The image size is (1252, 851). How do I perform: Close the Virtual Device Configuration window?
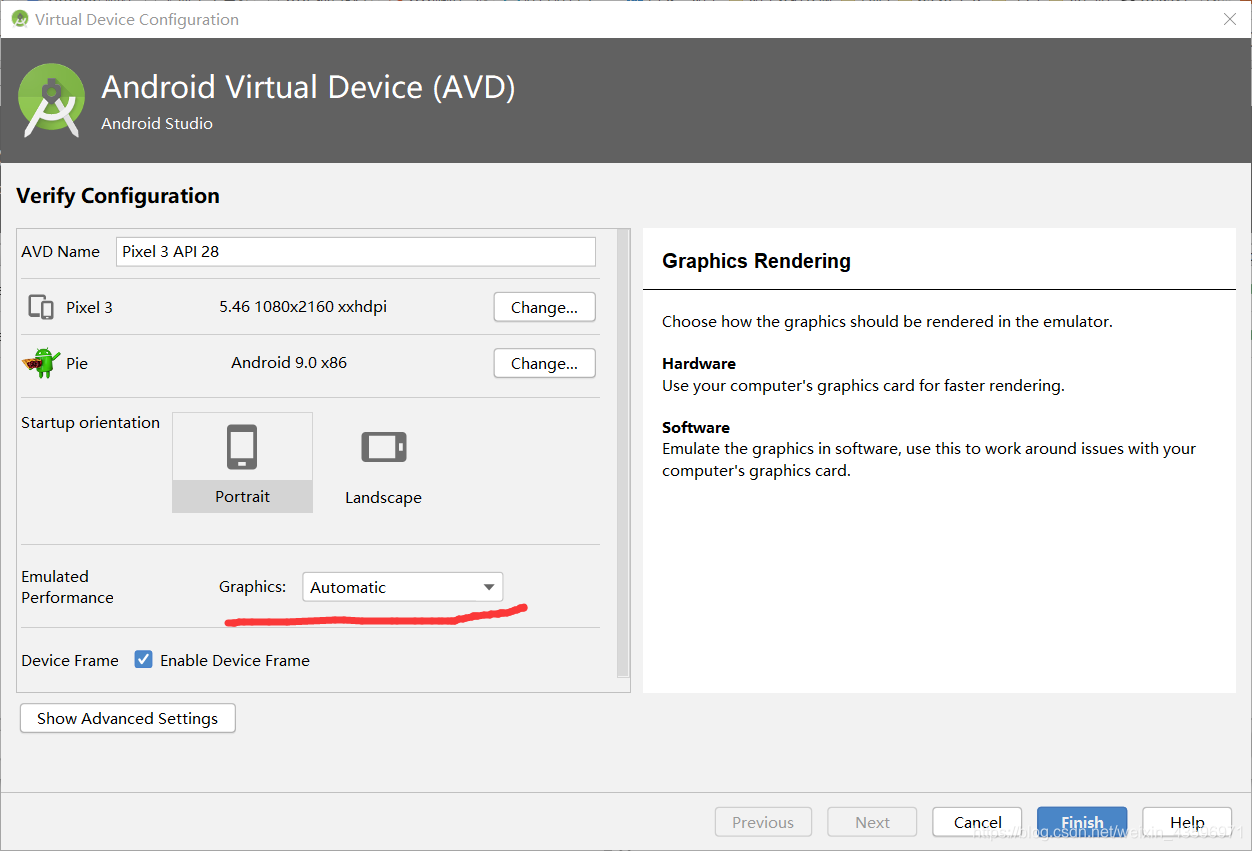(1230, 19)
